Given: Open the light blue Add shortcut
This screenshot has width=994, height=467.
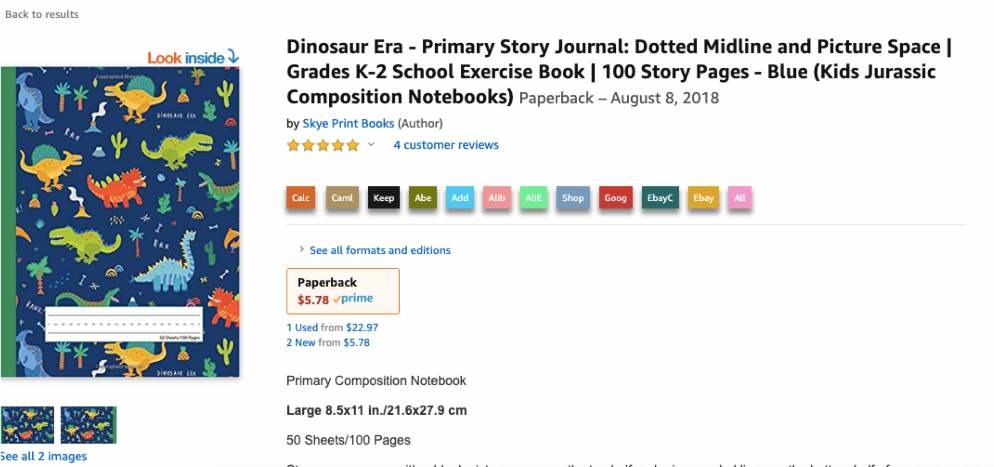Looking at the screenshot, I should point(460,198).
